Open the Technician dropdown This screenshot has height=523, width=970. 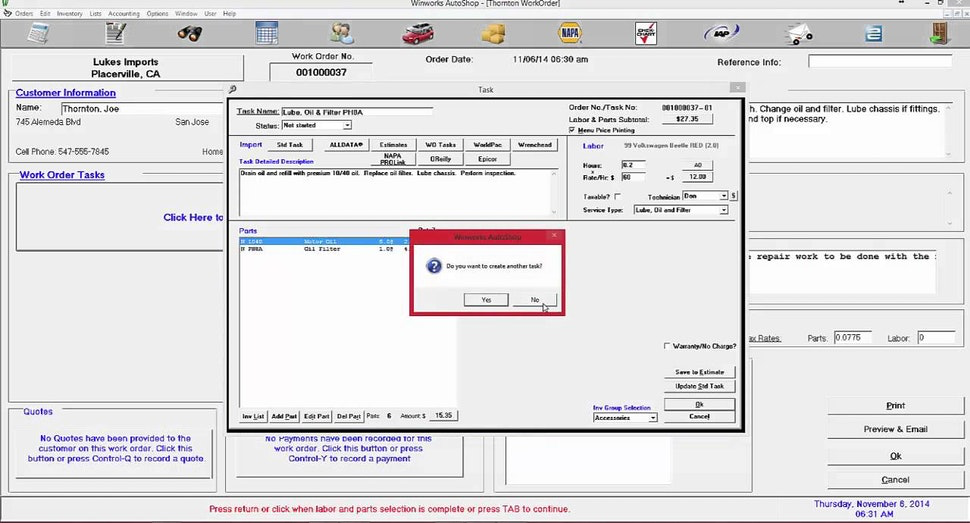723,196
